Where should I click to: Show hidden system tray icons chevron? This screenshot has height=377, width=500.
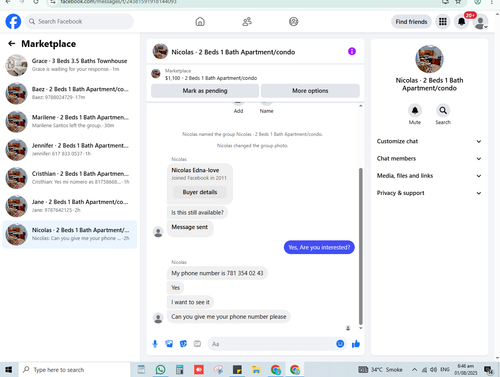[414, 369]
